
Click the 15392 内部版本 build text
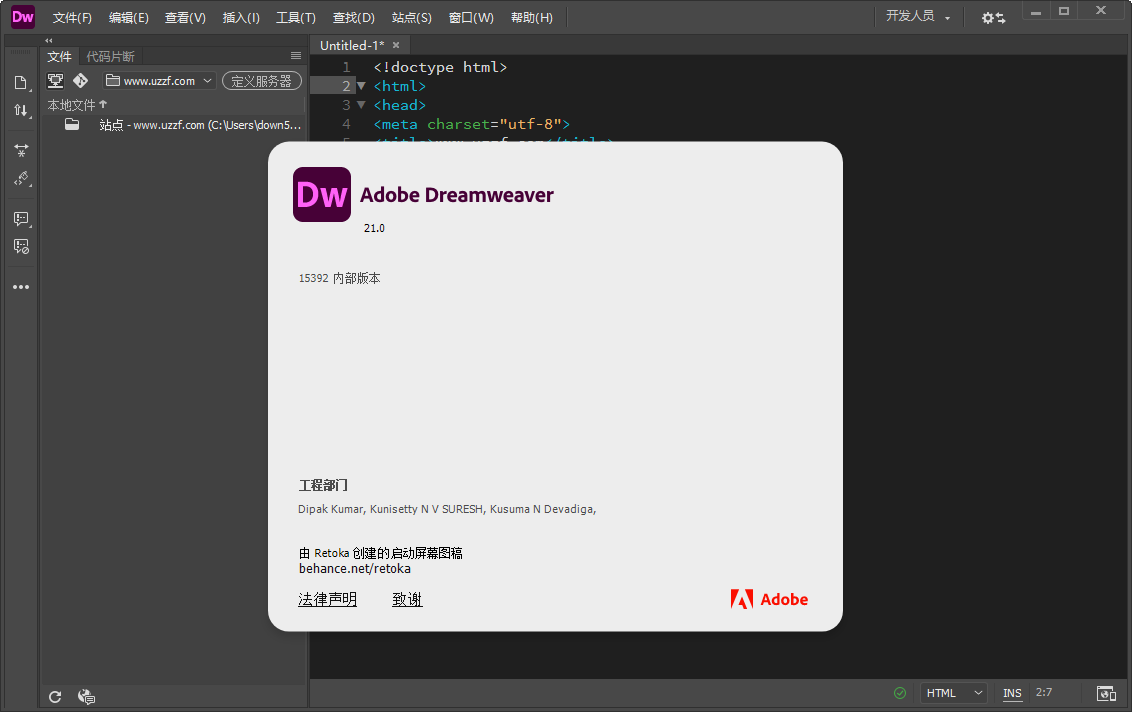click(339, 278)
